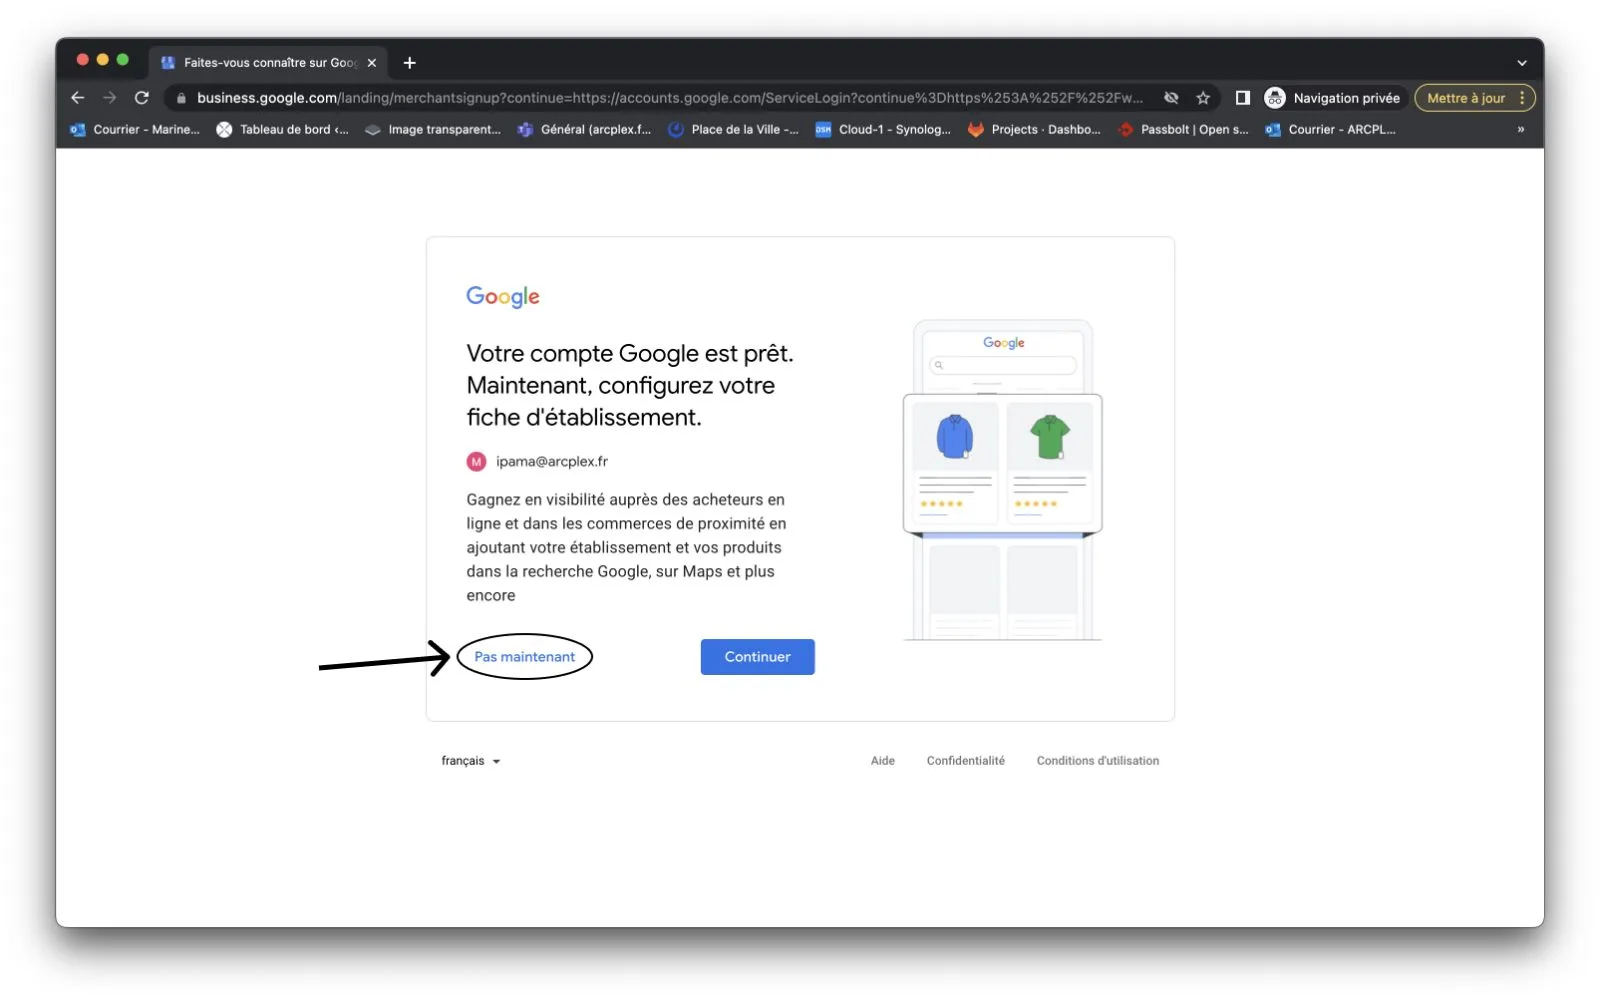Image resolution: width=1600 pixels, height=1001 pixels.
Task: Close the Faites-vous connaître sur Google tab
Action: [372, 63]
